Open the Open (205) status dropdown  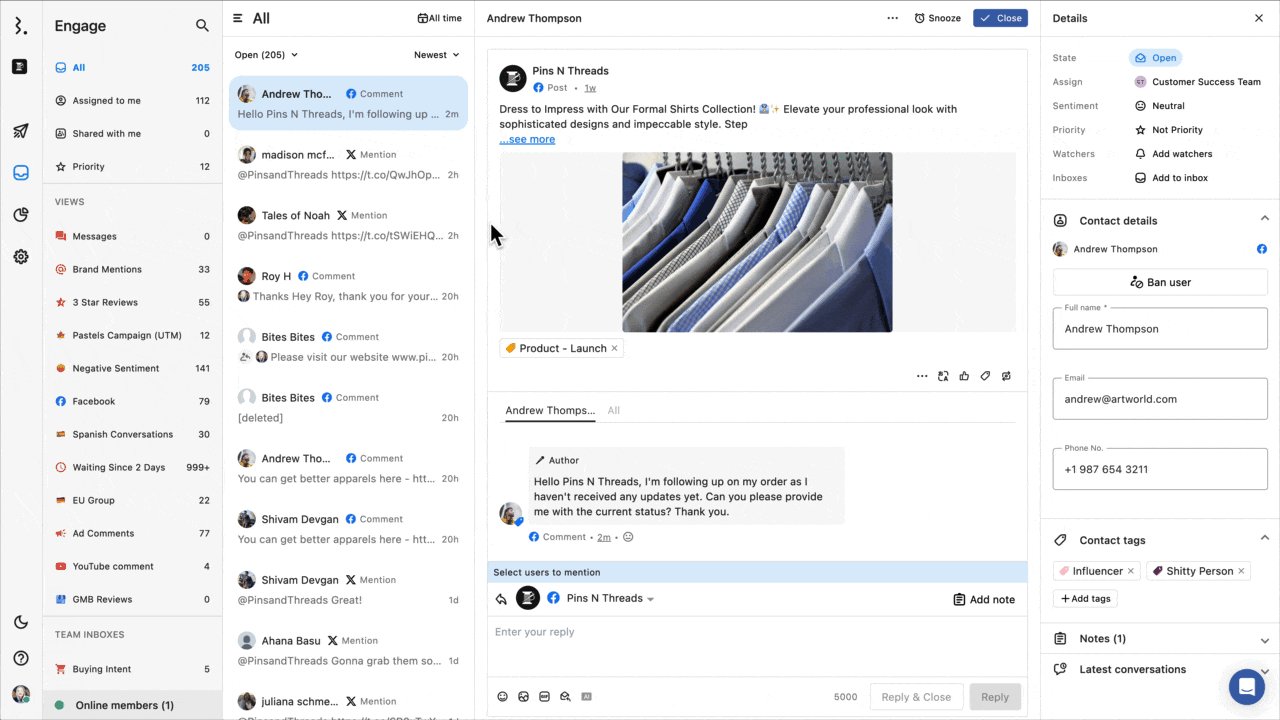tap(266, 55)
